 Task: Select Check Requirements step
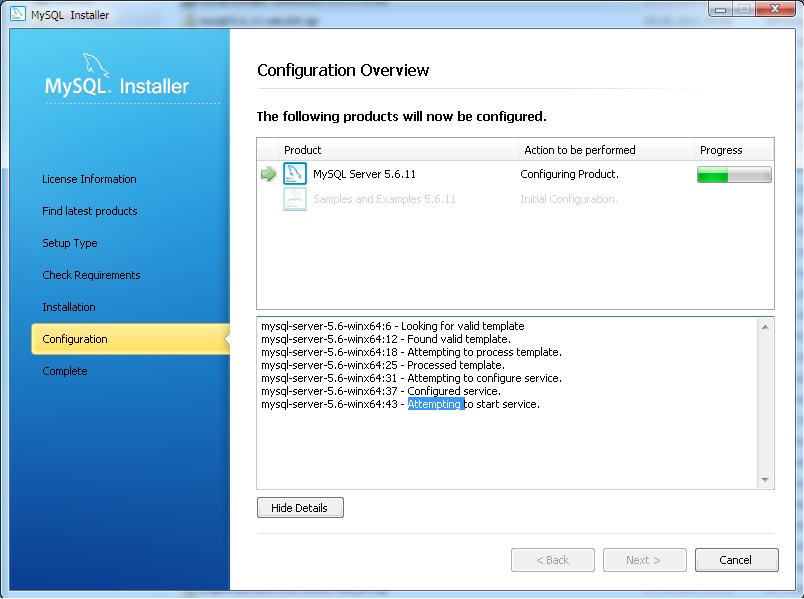point(91,275)
